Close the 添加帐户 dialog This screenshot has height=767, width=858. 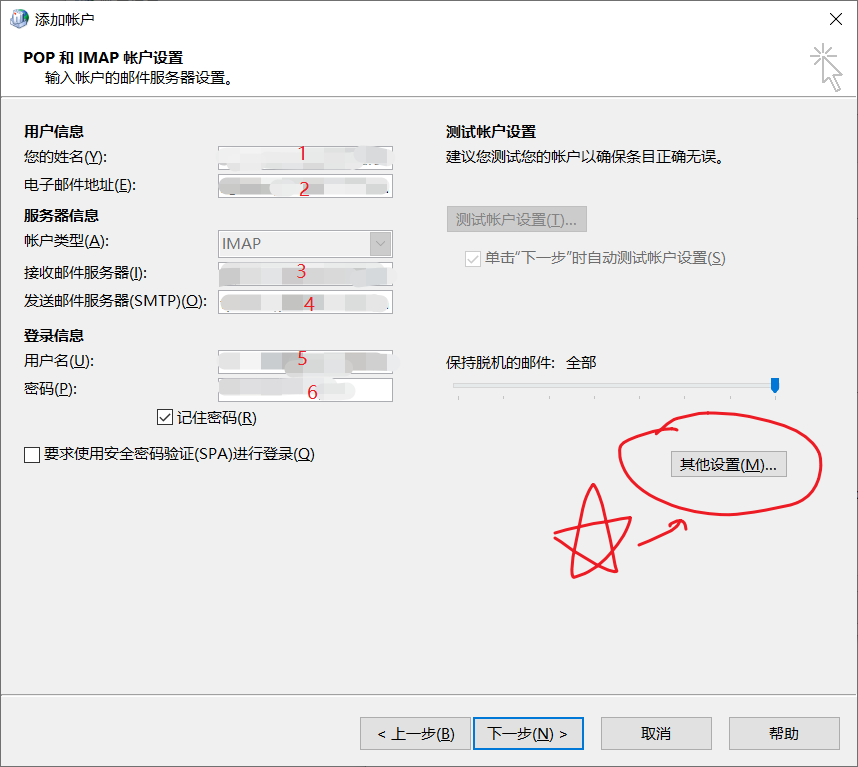pos(836,18)
